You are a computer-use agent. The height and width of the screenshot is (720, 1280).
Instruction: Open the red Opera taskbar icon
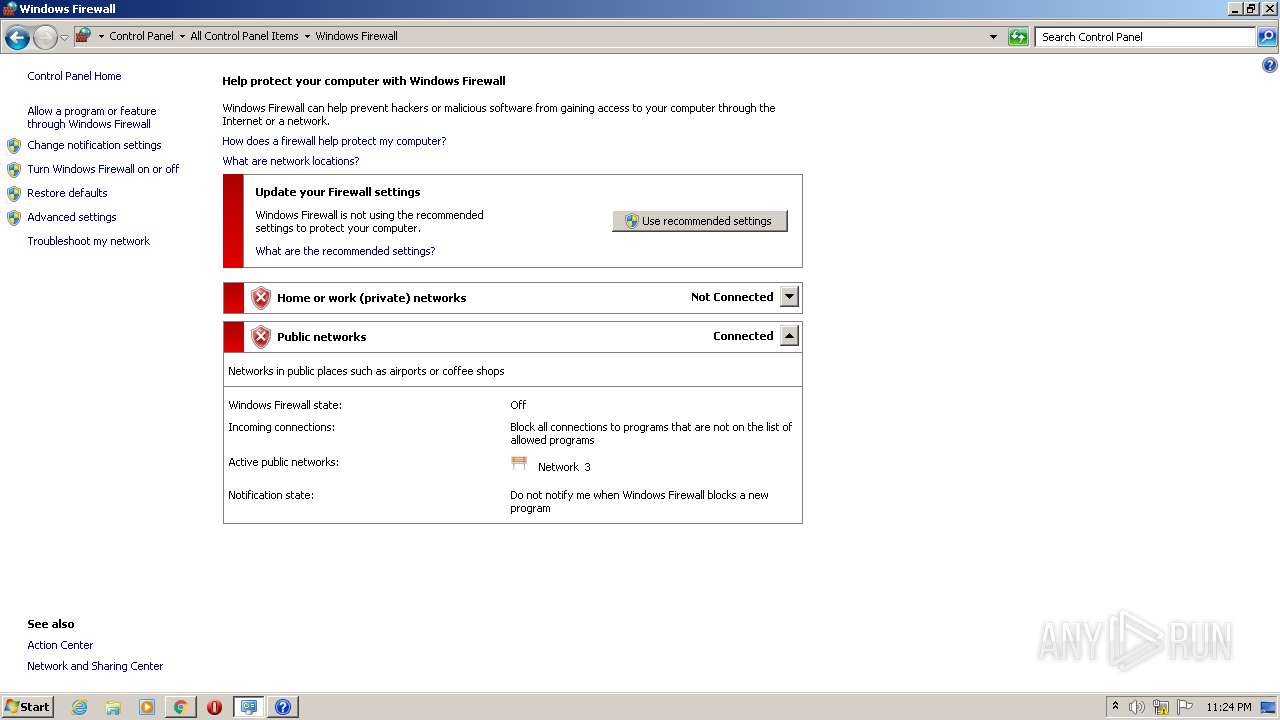coord(214,707)
